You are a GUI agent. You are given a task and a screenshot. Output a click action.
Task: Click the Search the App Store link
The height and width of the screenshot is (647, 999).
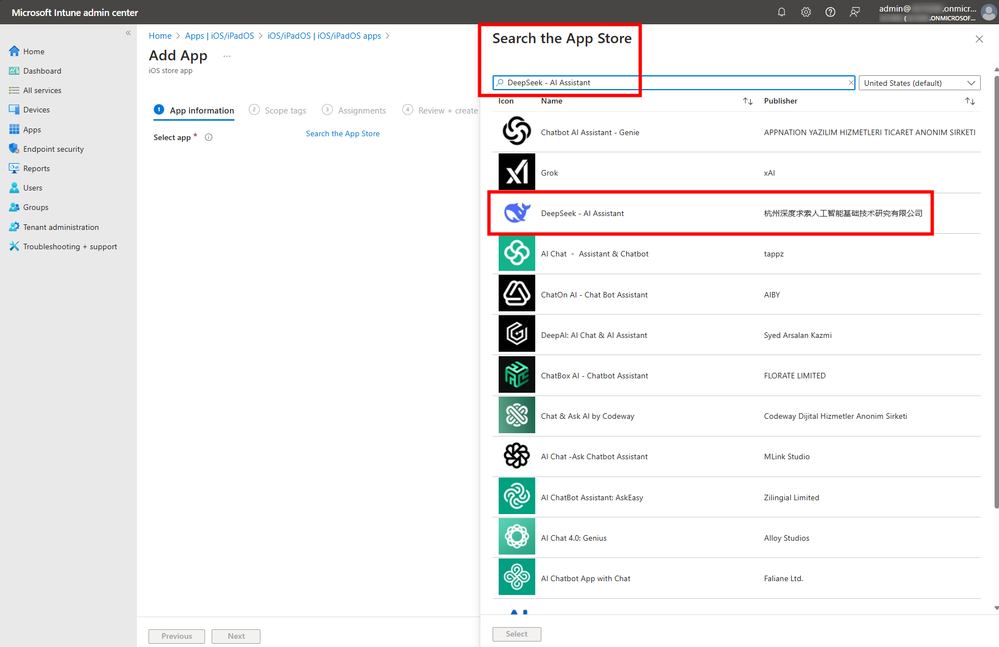(343, 134)
